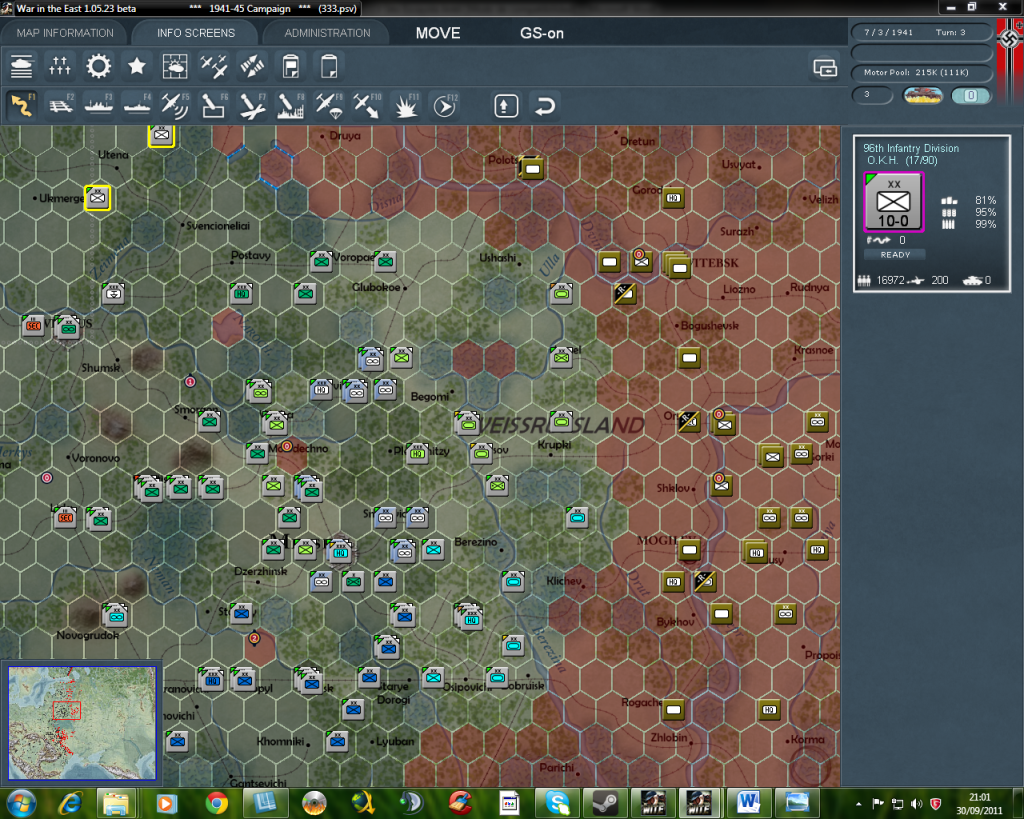
Task: Open Microsoft Word from the taskbar
Action: tap(748, 803)
